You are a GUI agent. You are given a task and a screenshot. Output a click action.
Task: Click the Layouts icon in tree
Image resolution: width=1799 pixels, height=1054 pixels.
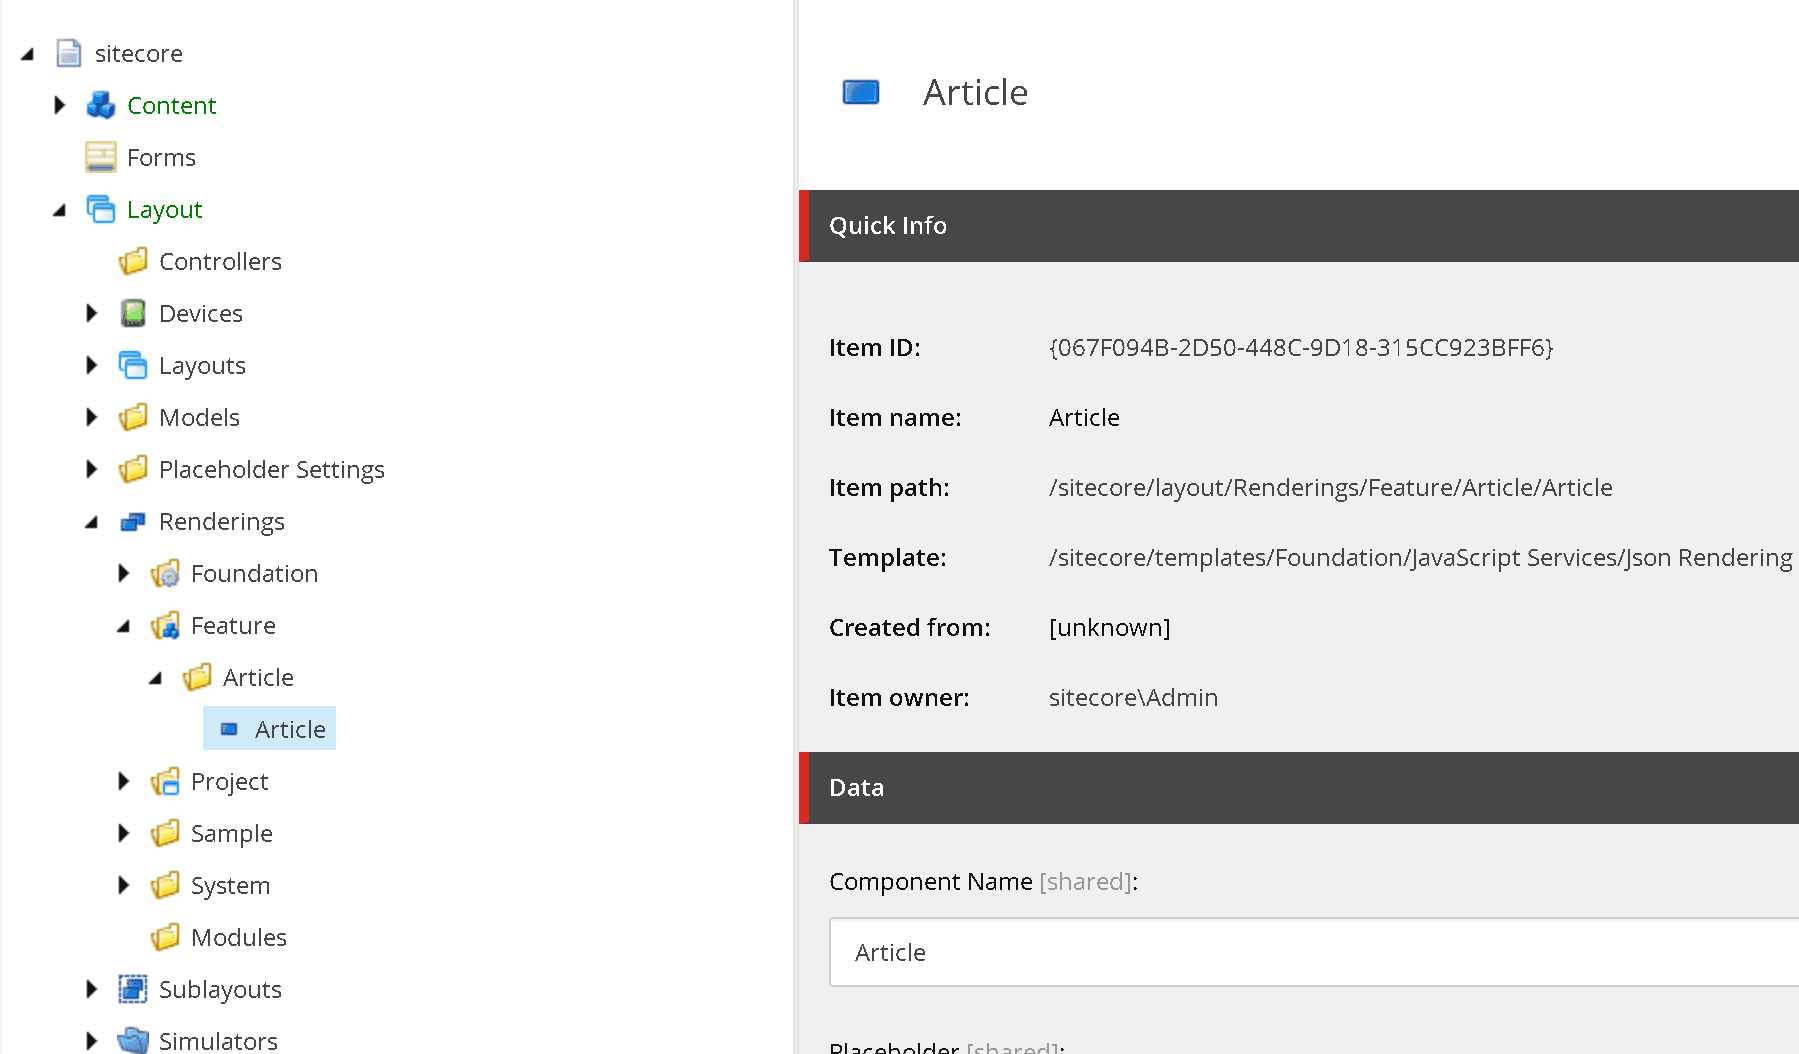[x=133, y=365]
